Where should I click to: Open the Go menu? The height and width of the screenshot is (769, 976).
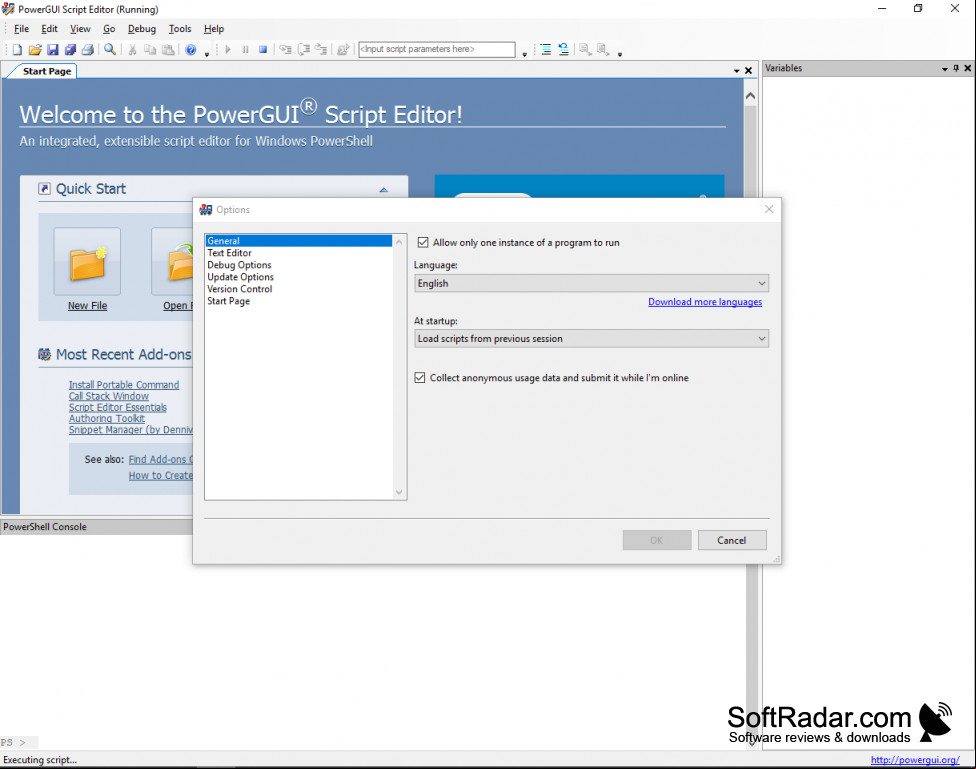point(110,29)
